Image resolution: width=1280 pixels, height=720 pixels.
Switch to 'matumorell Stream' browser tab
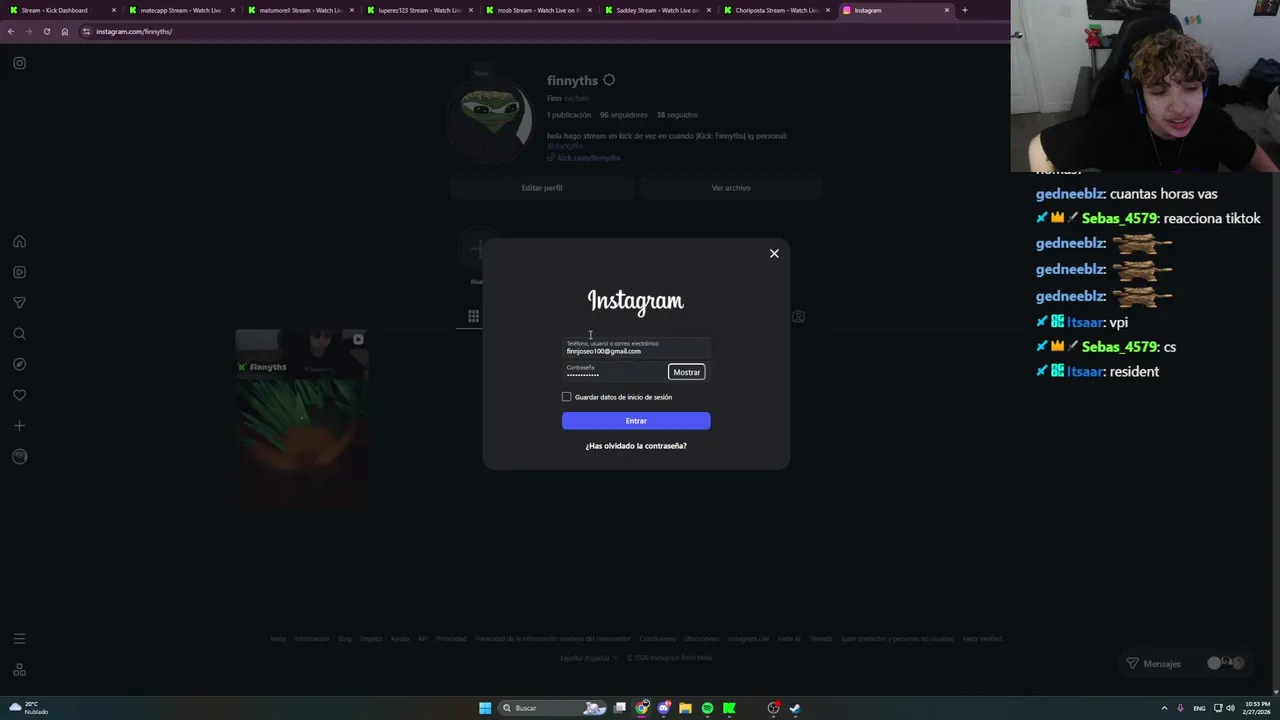point(299,10)
